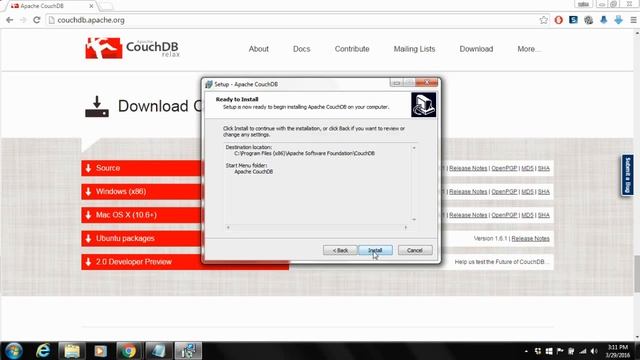The image size is (640, 360).
Task: Switch to Chrome in the taskbar
Action: click(129, 351)
